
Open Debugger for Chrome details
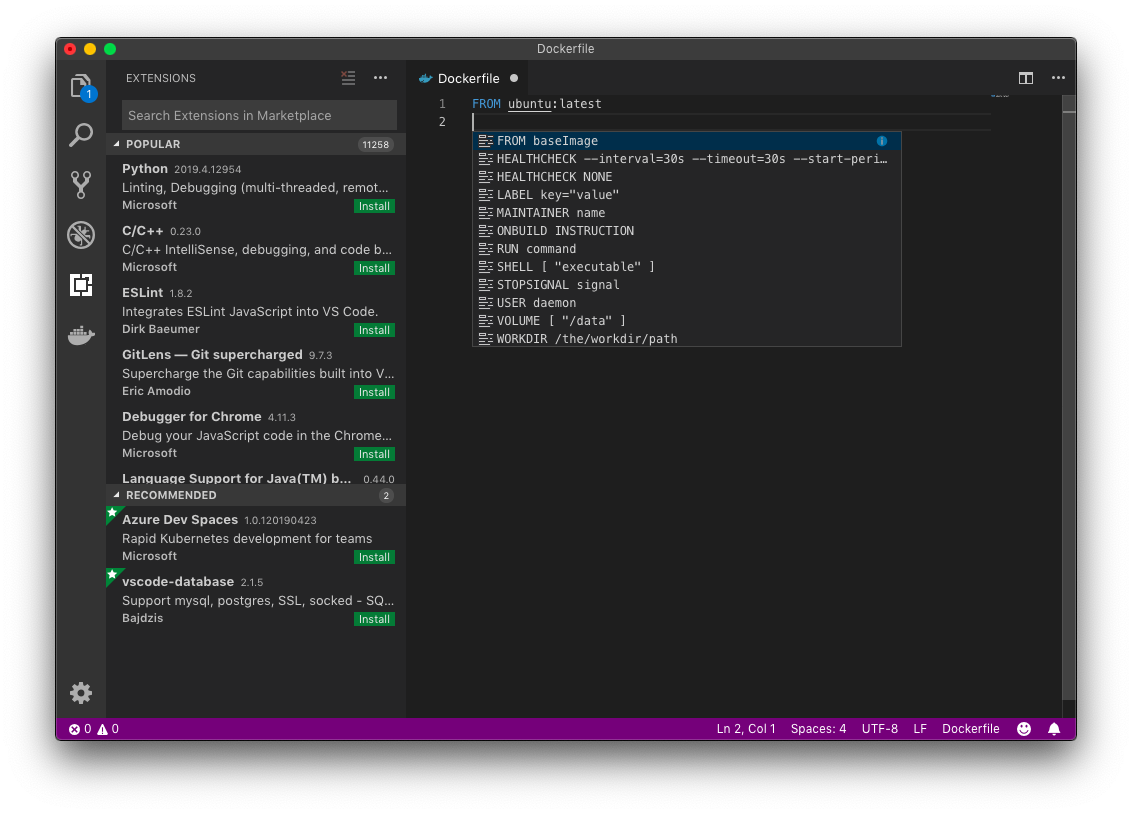(256, 434)
